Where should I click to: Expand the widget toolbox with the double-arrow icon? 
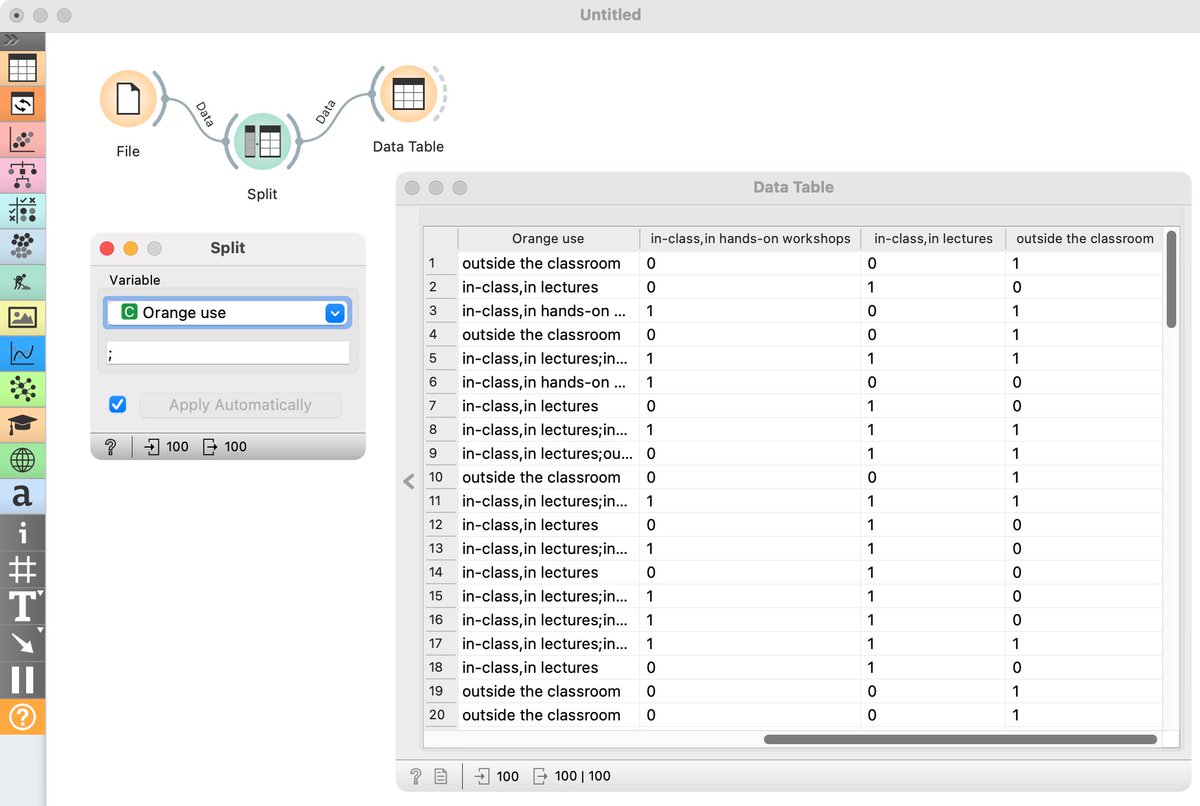pos(12,41)
